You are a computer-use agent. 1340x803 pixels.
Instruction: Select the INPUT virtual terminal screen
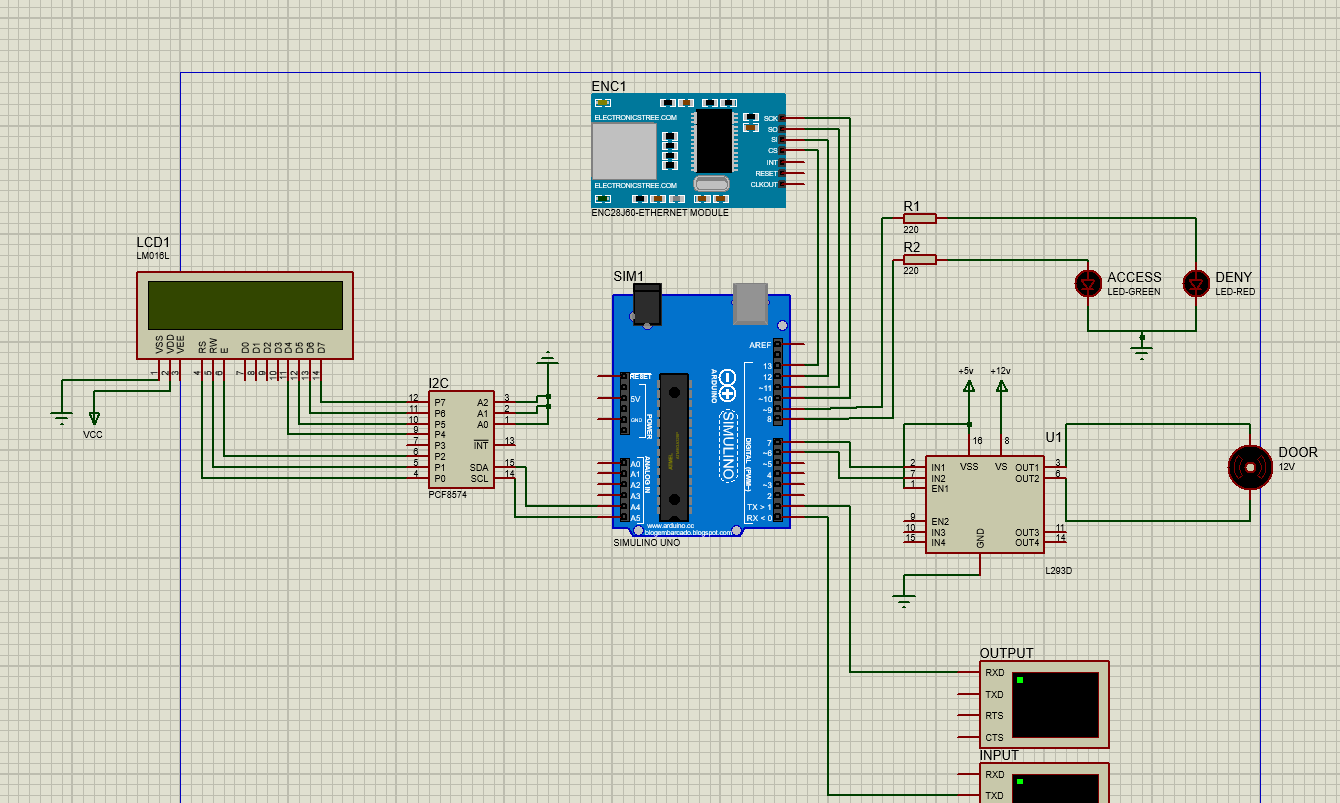[x=1055, y=787]
